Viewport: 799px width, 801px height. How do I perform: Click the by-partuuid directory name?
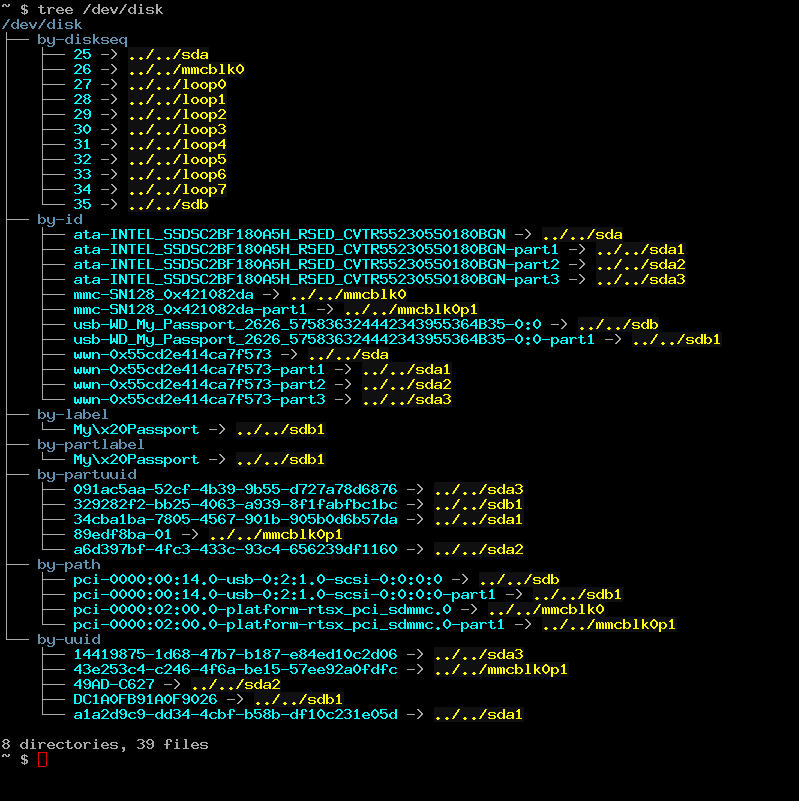pos(87,475)
